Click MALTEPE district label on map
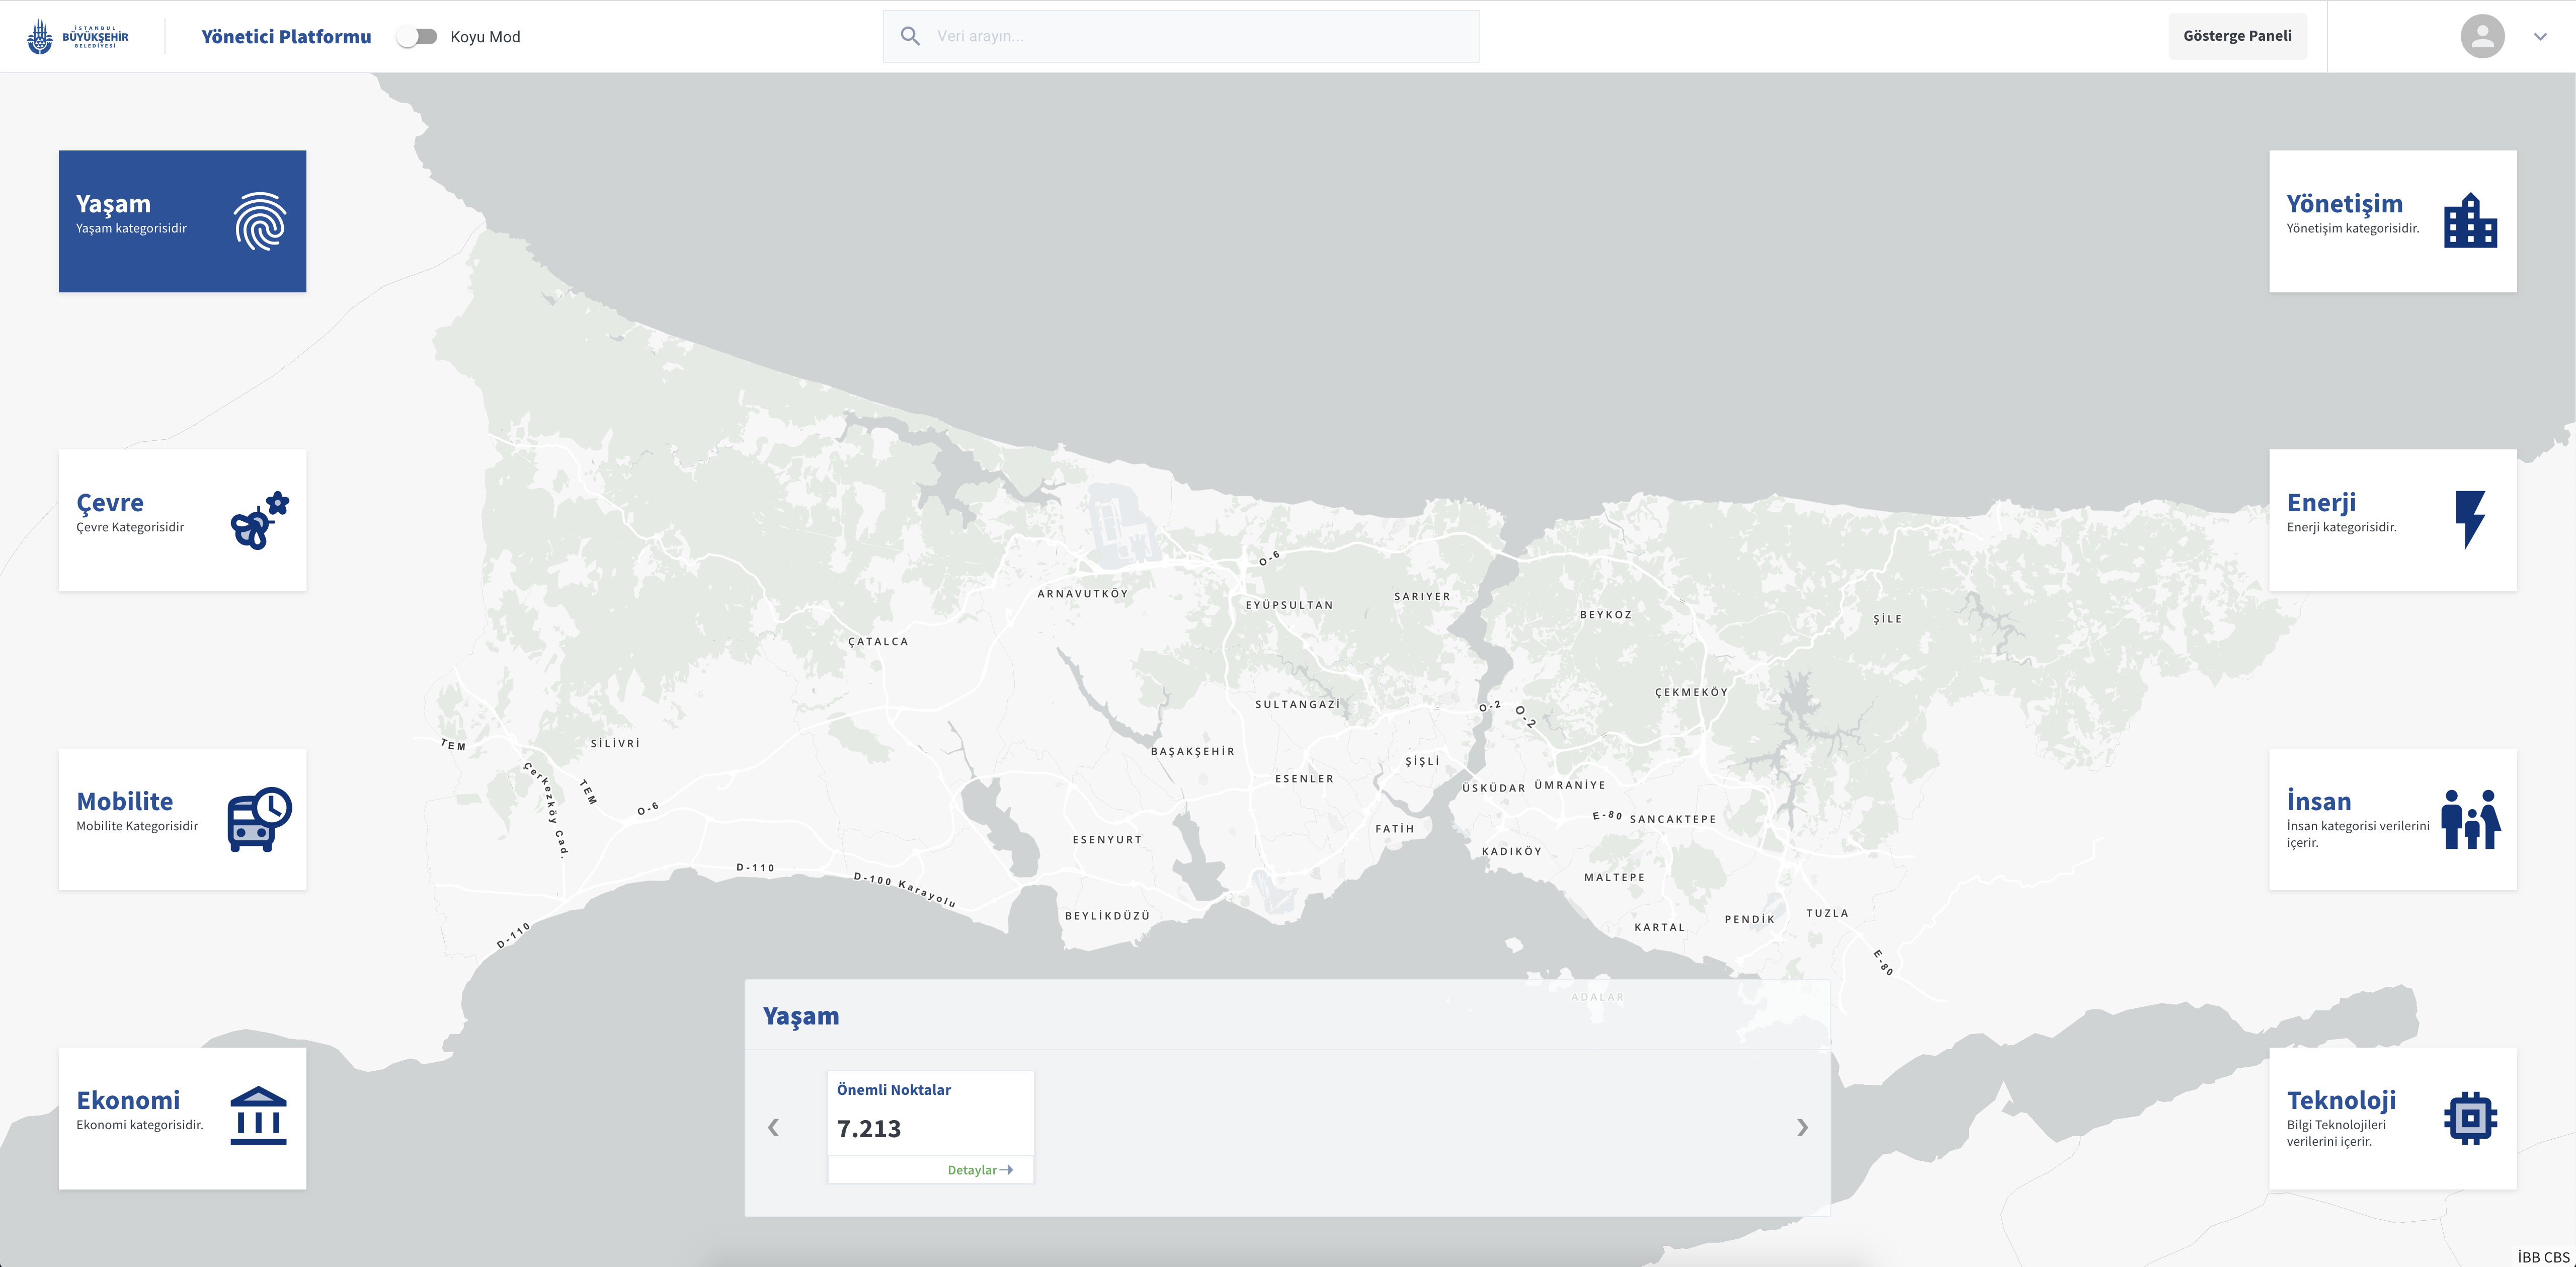This screenshot has width=2576, height=1267. click(x=1614, y=878)
